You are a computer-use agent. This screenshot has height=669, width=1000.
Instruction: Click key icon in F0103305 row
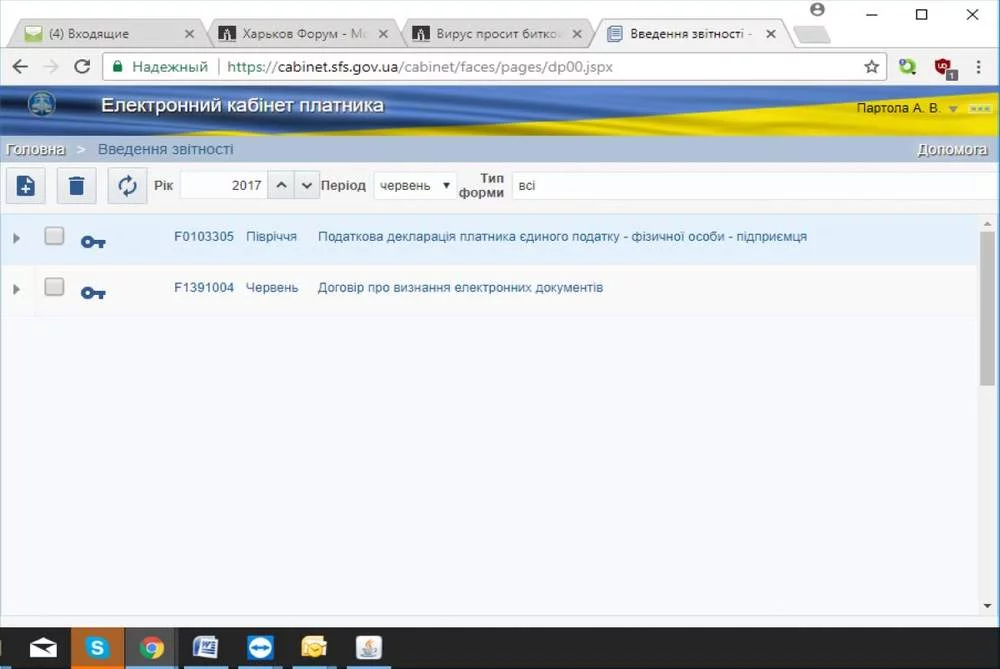point(93,242)
